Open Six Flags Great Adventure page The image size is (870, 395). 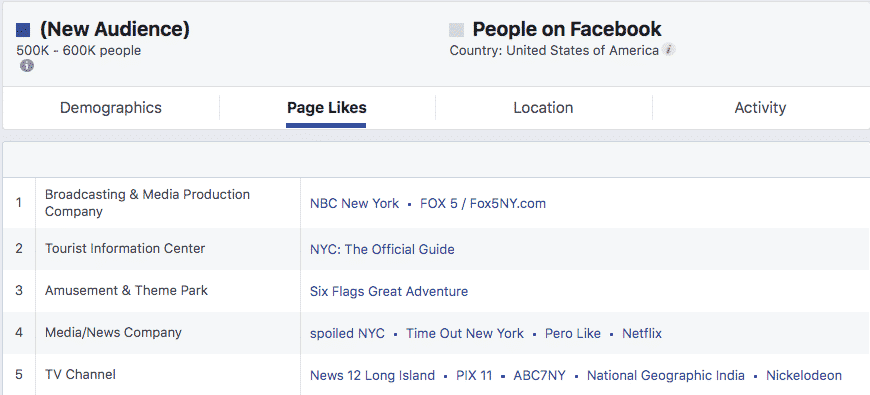point(388,291)
